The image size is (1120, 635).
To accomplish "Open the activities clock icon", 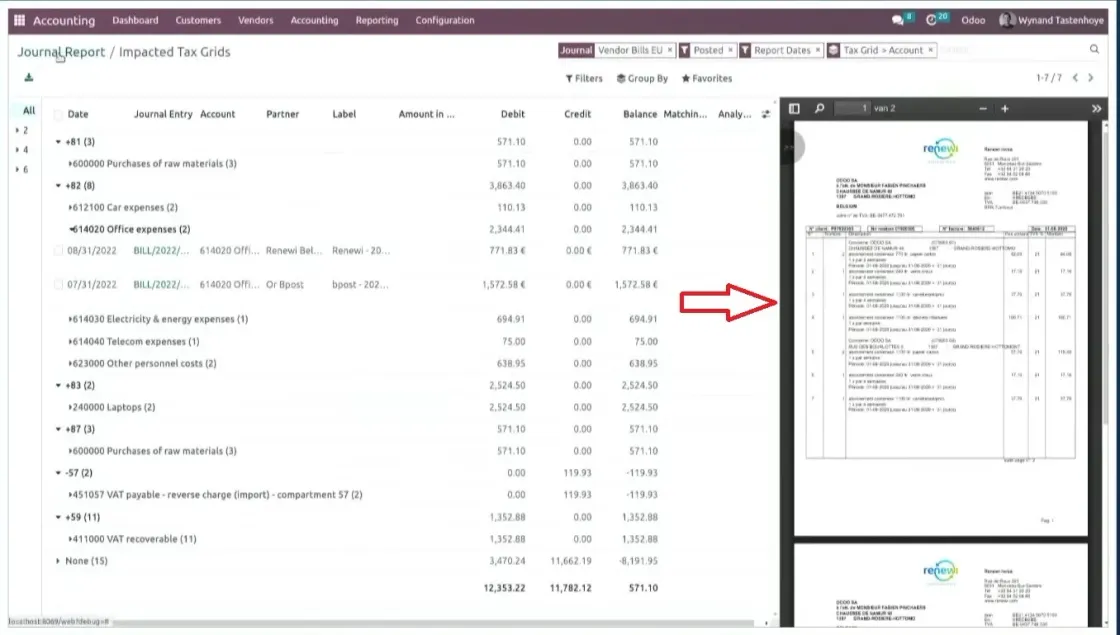I will tap(931, 20).
